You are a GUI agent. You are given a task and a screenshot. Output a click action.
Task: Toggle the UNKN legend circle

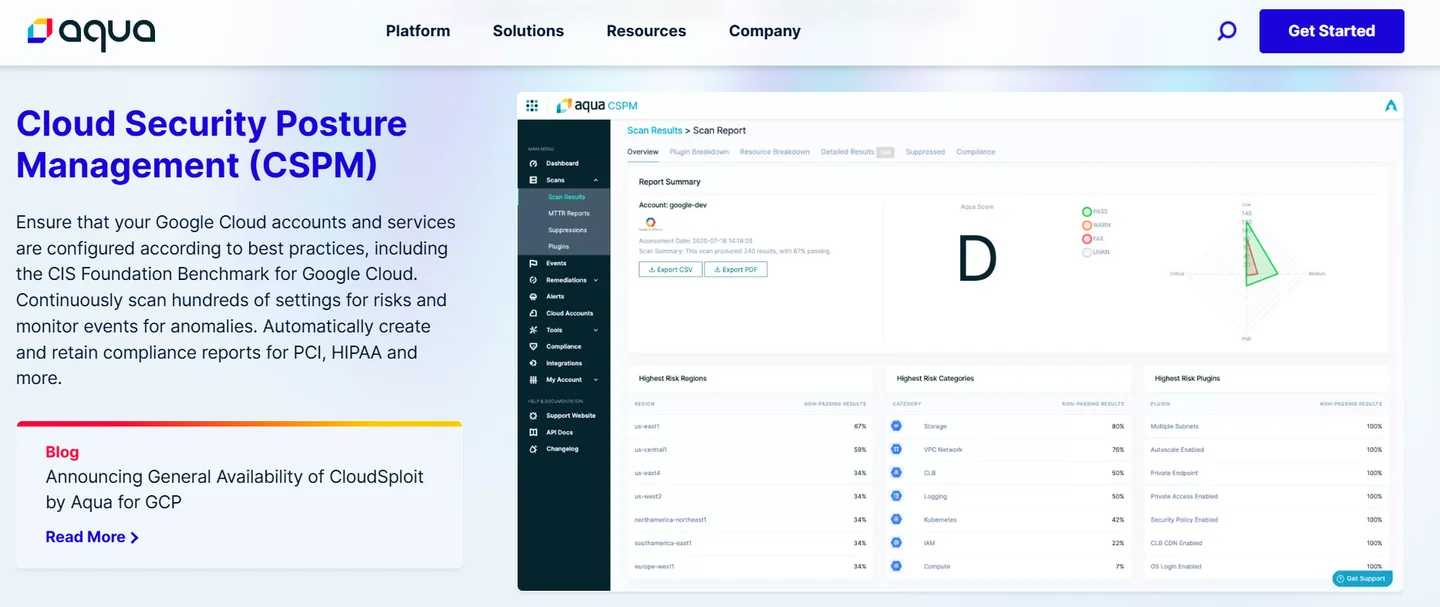click(1086, 252)
